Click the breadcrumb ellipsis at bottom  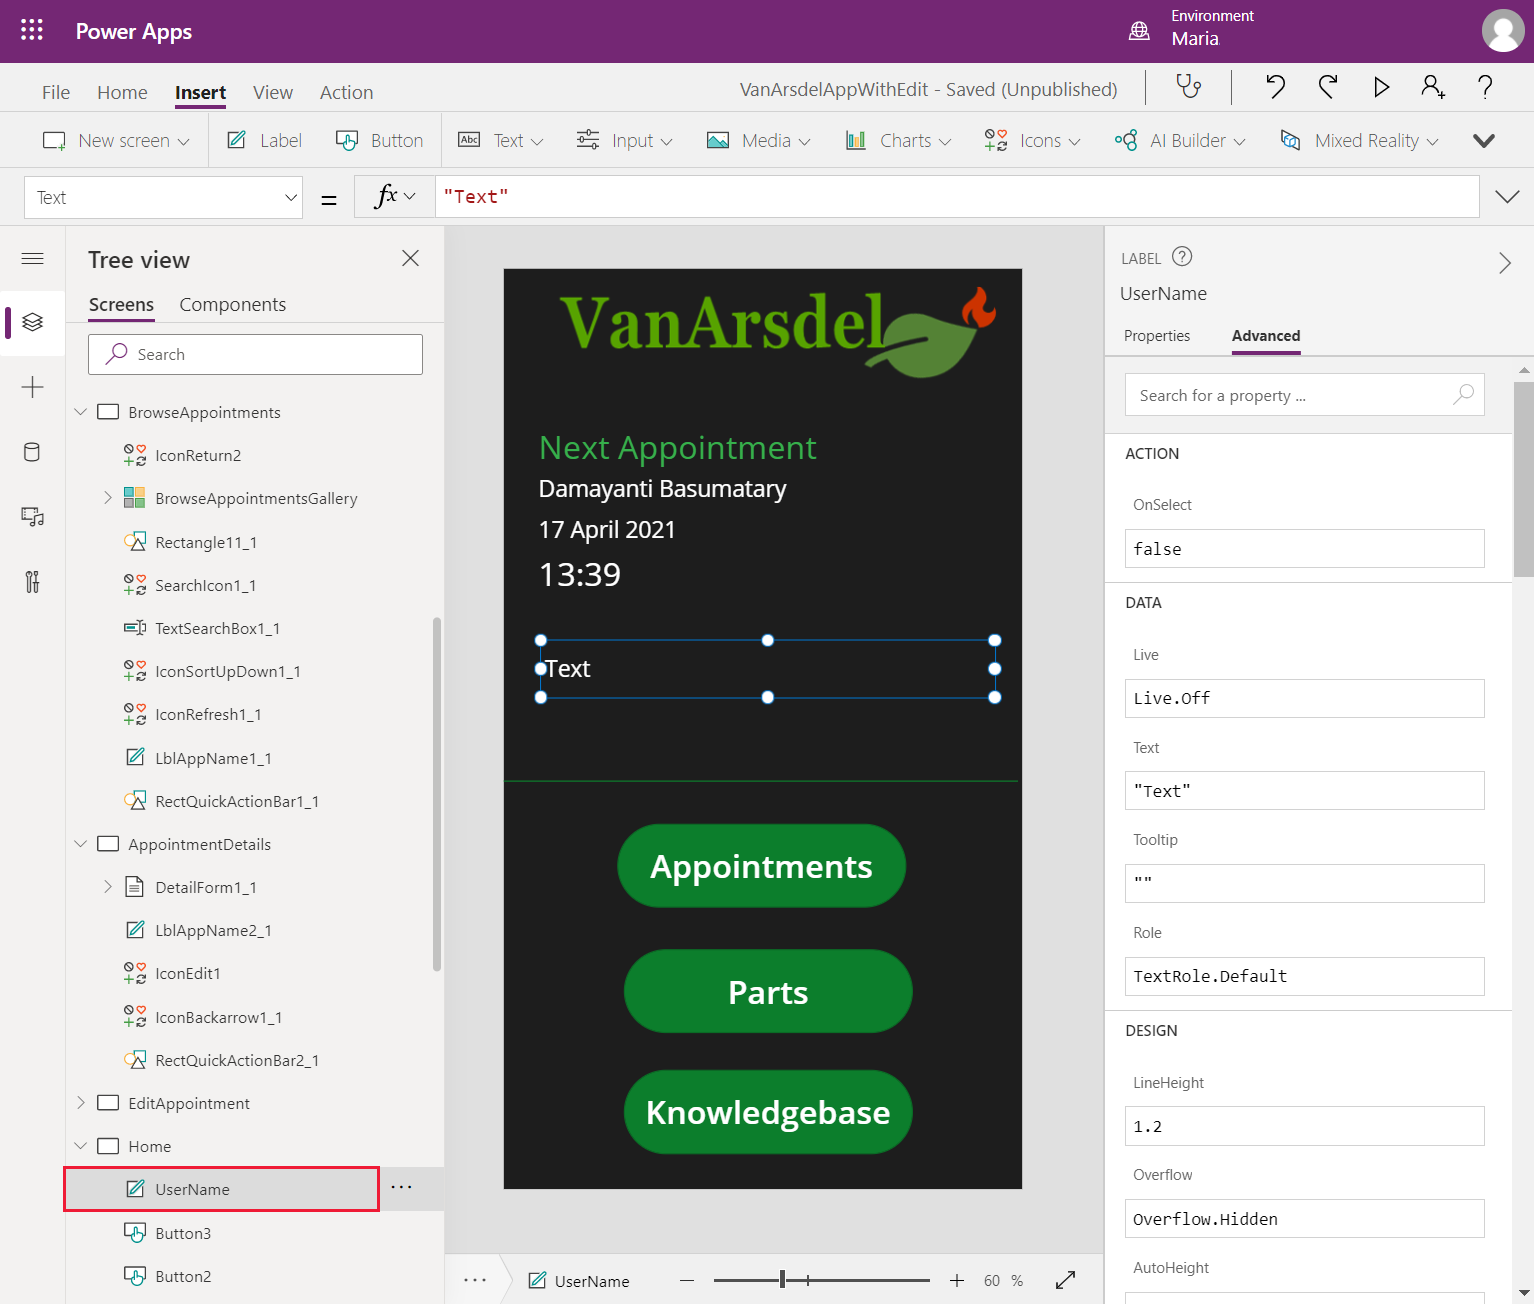[x=475, y=1280]
